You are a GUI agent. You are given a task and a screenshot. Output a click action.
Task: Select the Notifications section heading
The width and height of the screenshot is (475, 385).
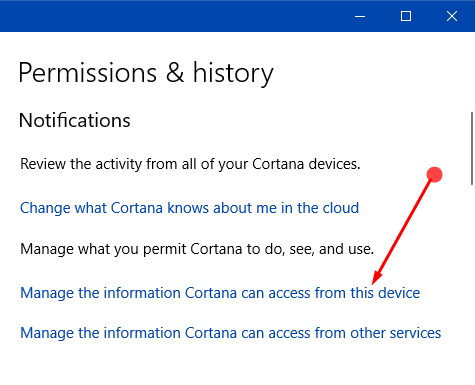click(x=75, y=120)
